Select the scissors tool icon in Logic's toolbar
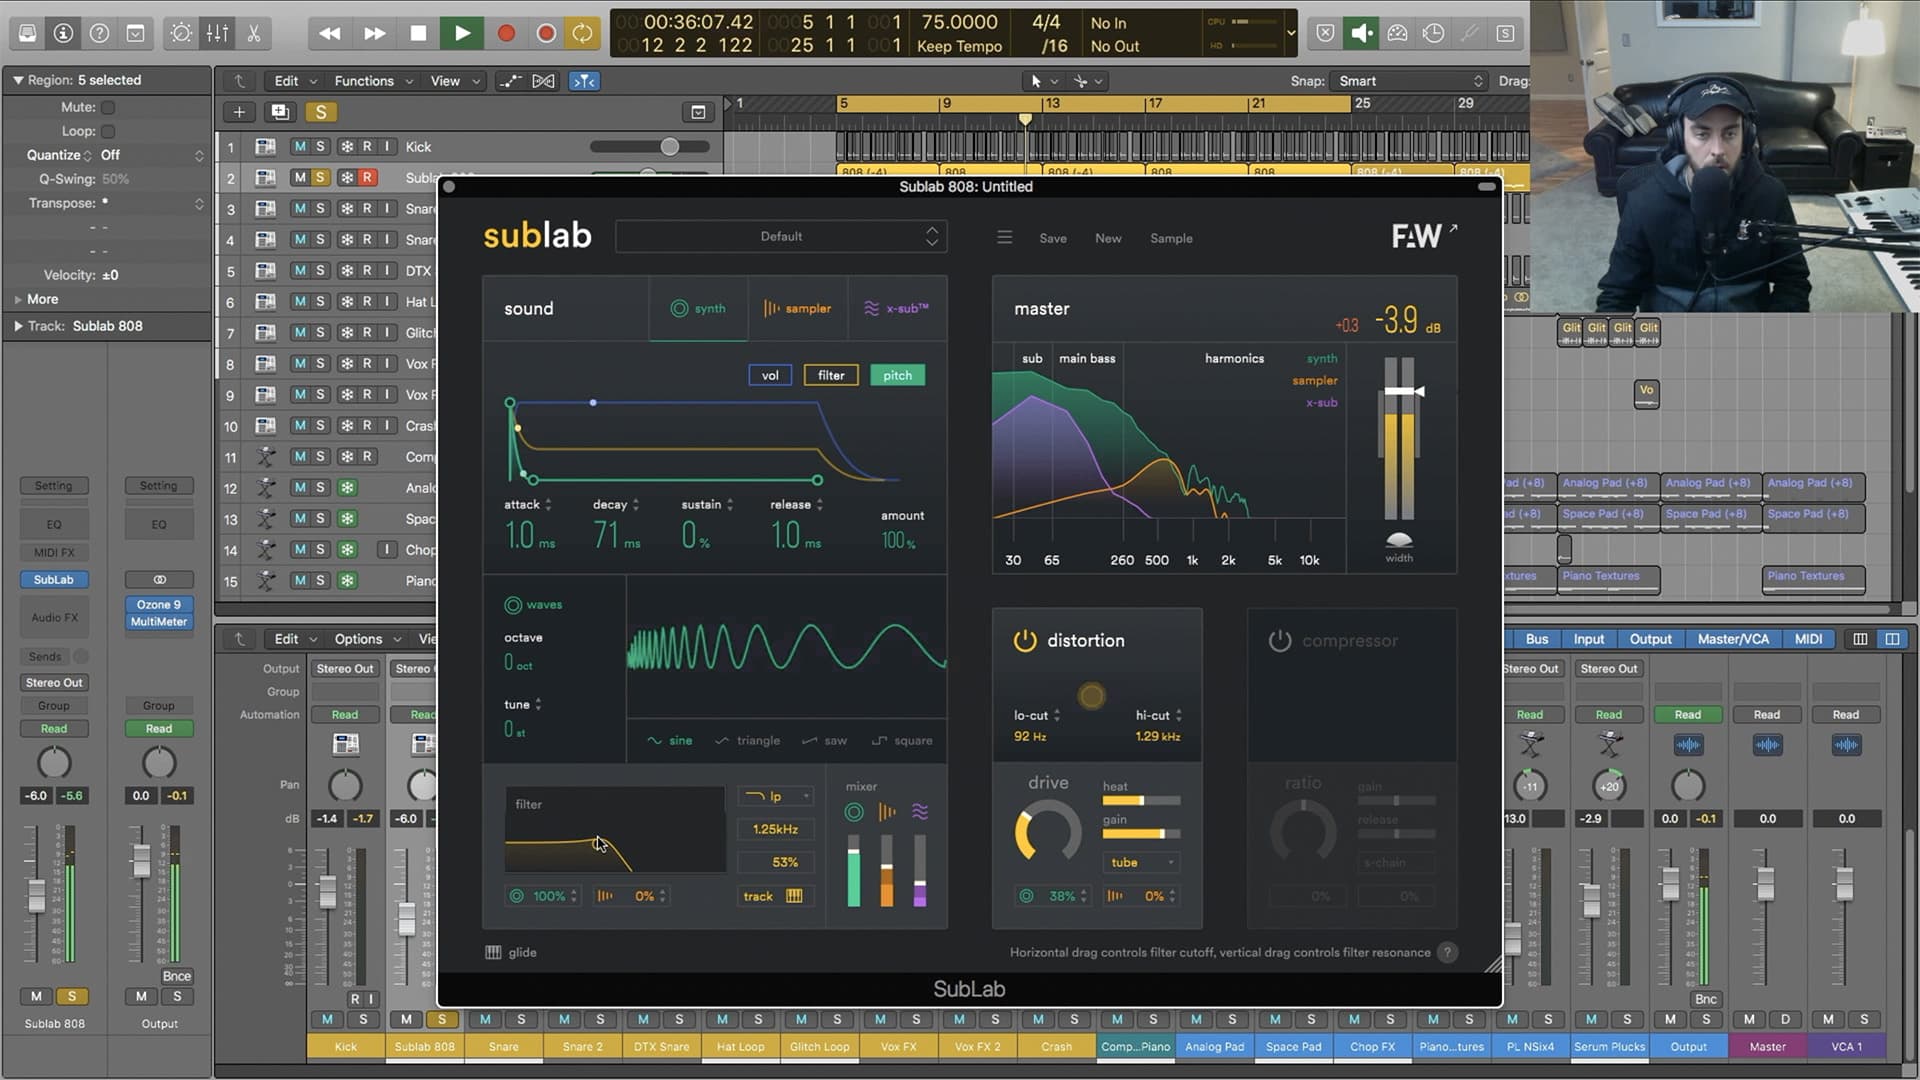This screenshot has height=1080, width=1920. (x=253, y=33)
